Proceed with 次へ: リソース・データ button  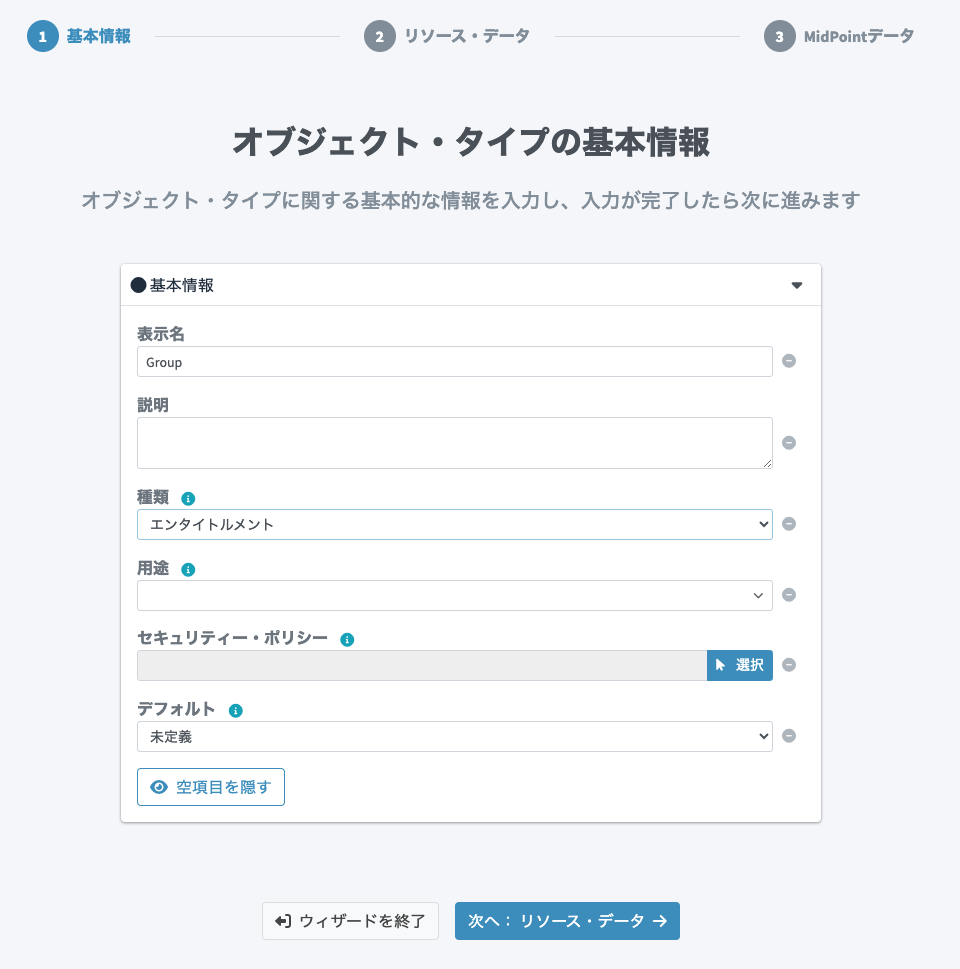pyautogui.click(x=567, y=921)
